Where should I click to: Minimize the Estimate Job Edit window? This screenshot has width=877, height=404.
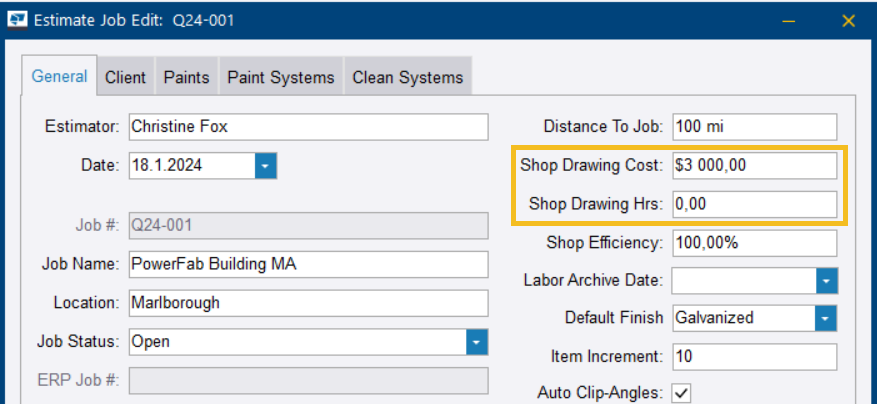[x=789, y=20]
